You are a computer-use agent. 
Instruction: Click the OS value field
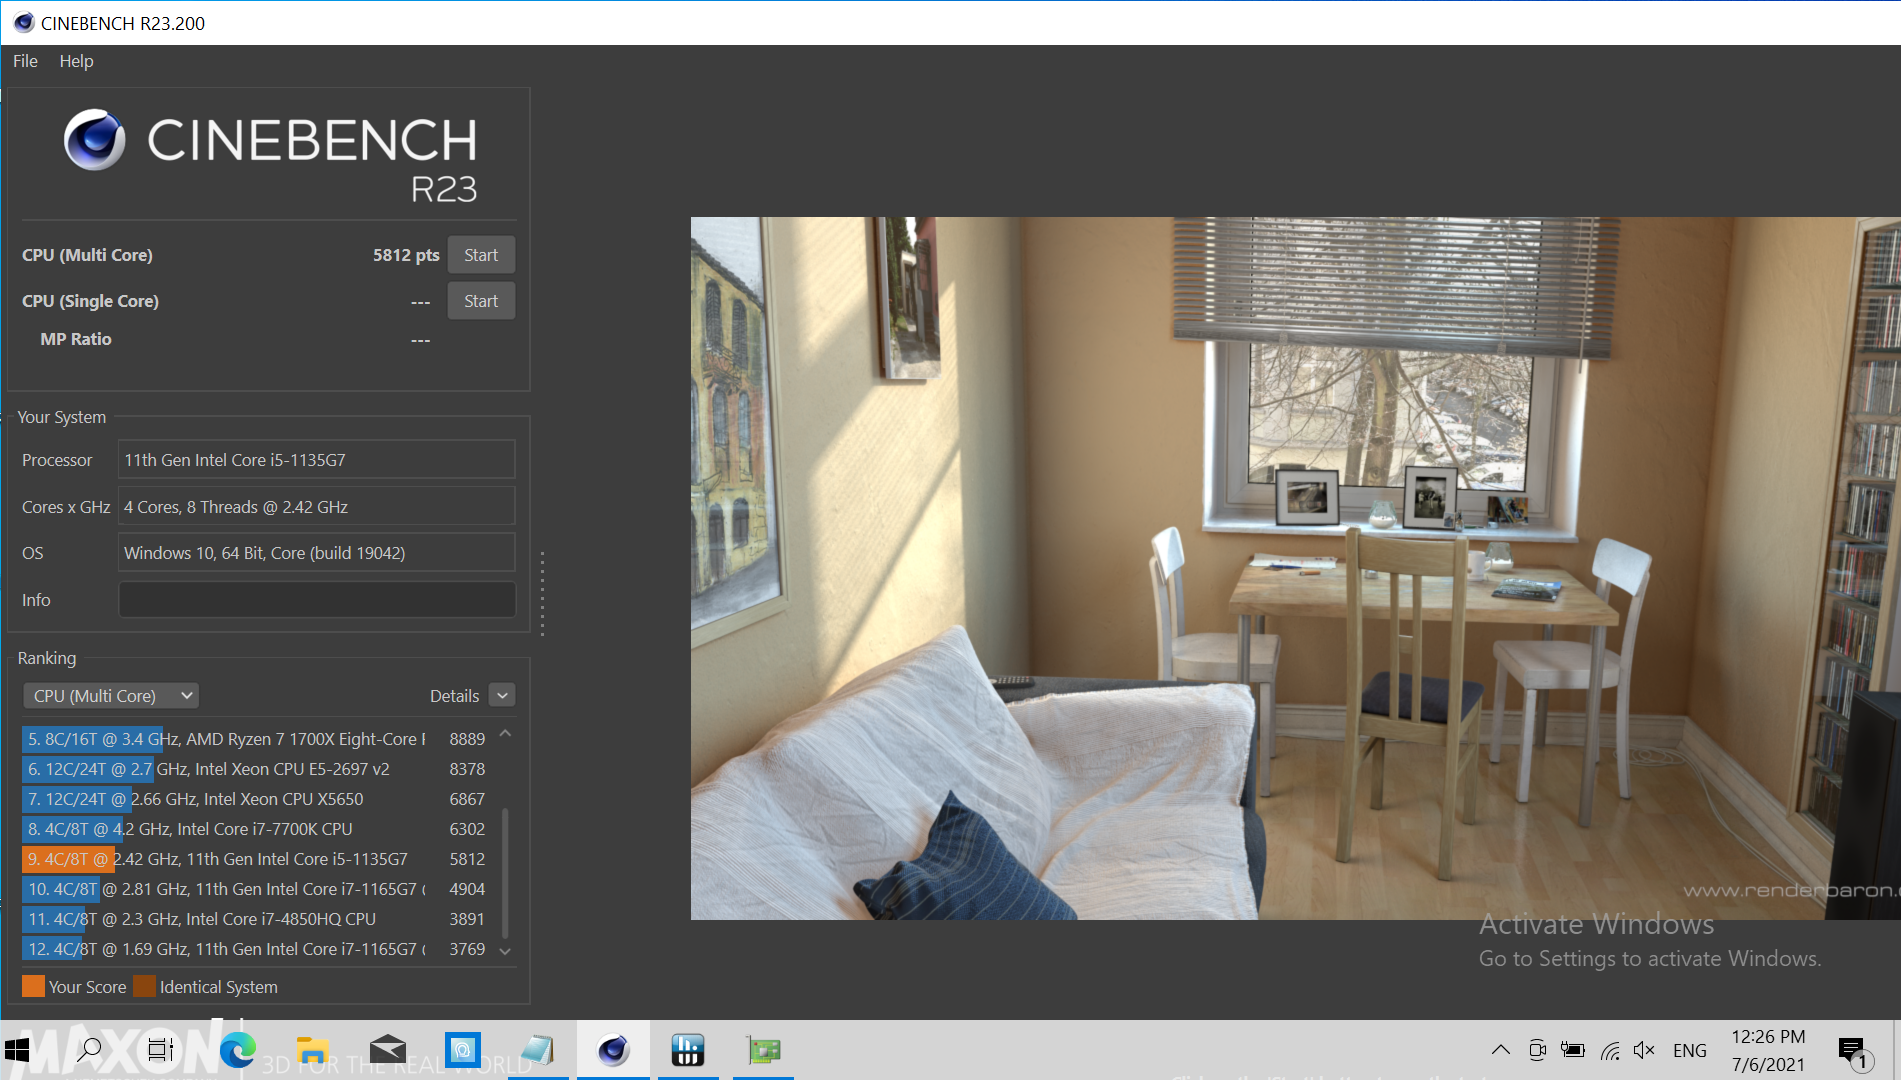pyautogui.click(x=317, y=553)
